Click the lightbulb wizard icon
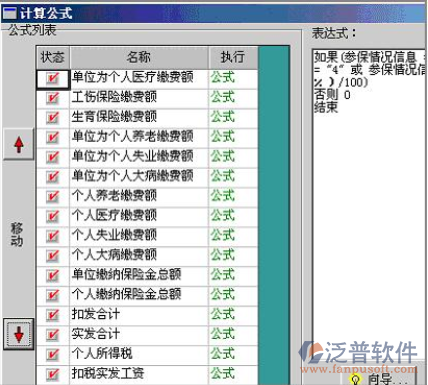This screenshot has height=385, width=428. point(355,380)
